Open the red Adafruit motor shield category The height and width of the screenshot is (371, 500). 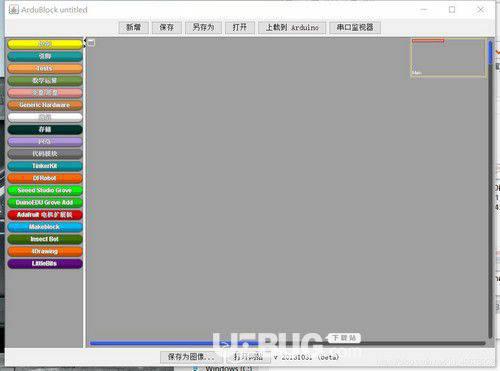(x=45, y=215)
